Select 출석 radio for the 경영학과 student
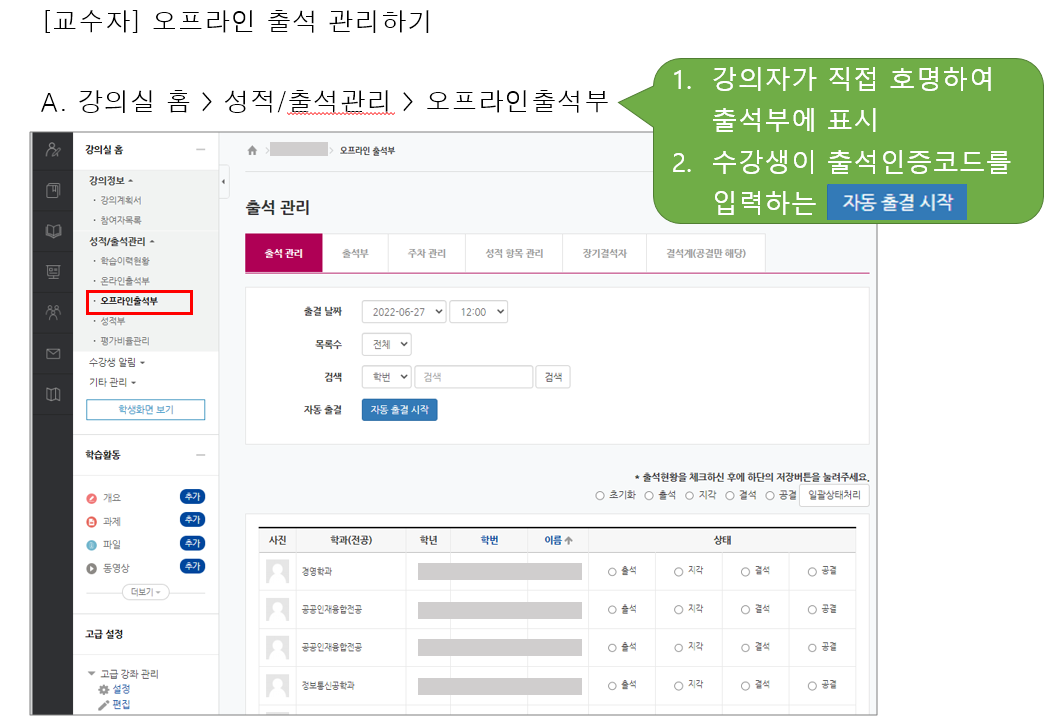This screenshot has height=724, width=1054. tap(612, 571)
